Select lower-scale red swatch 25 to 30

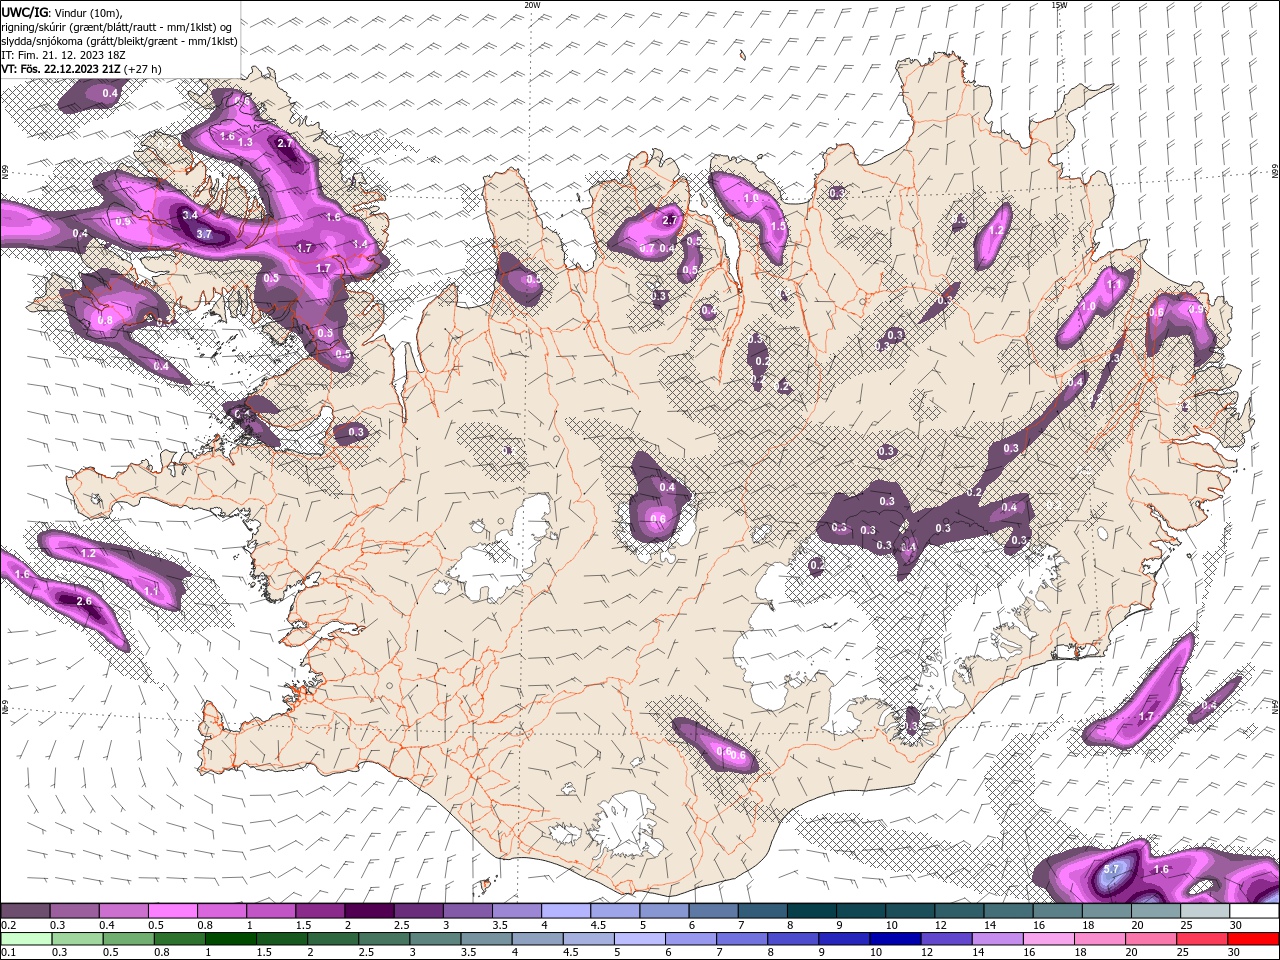coord(1200,939)
